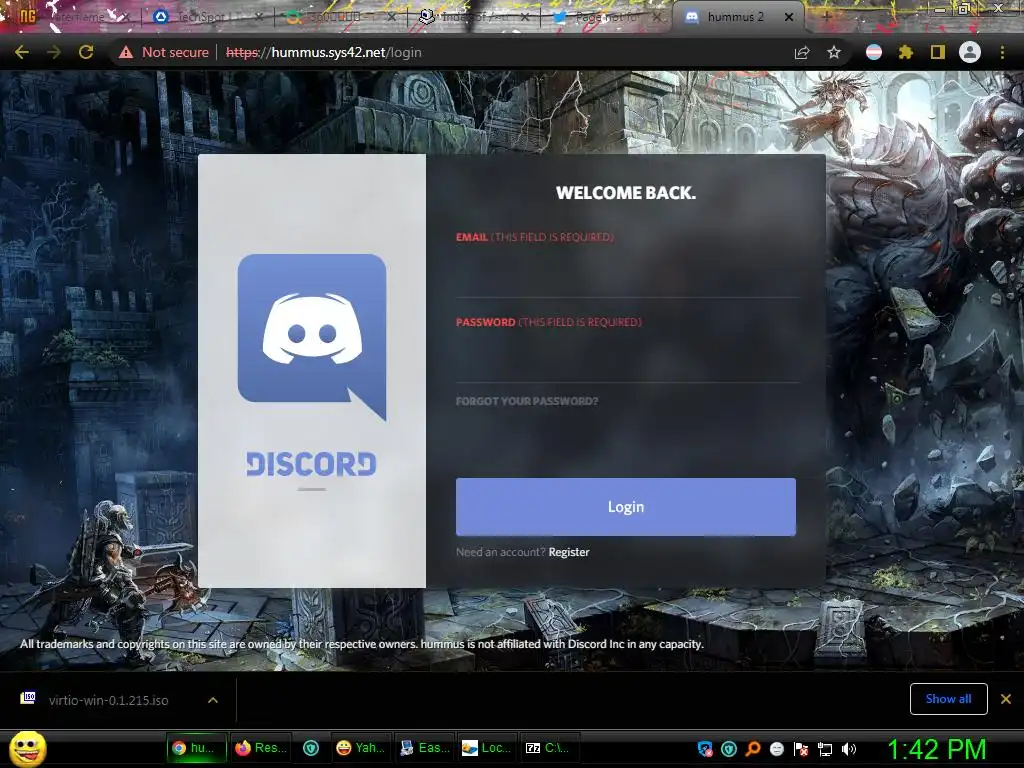The width and height of the screenshot is (1024, 768).
Task: Switch to the TechSpot tab
Action: 206,17
